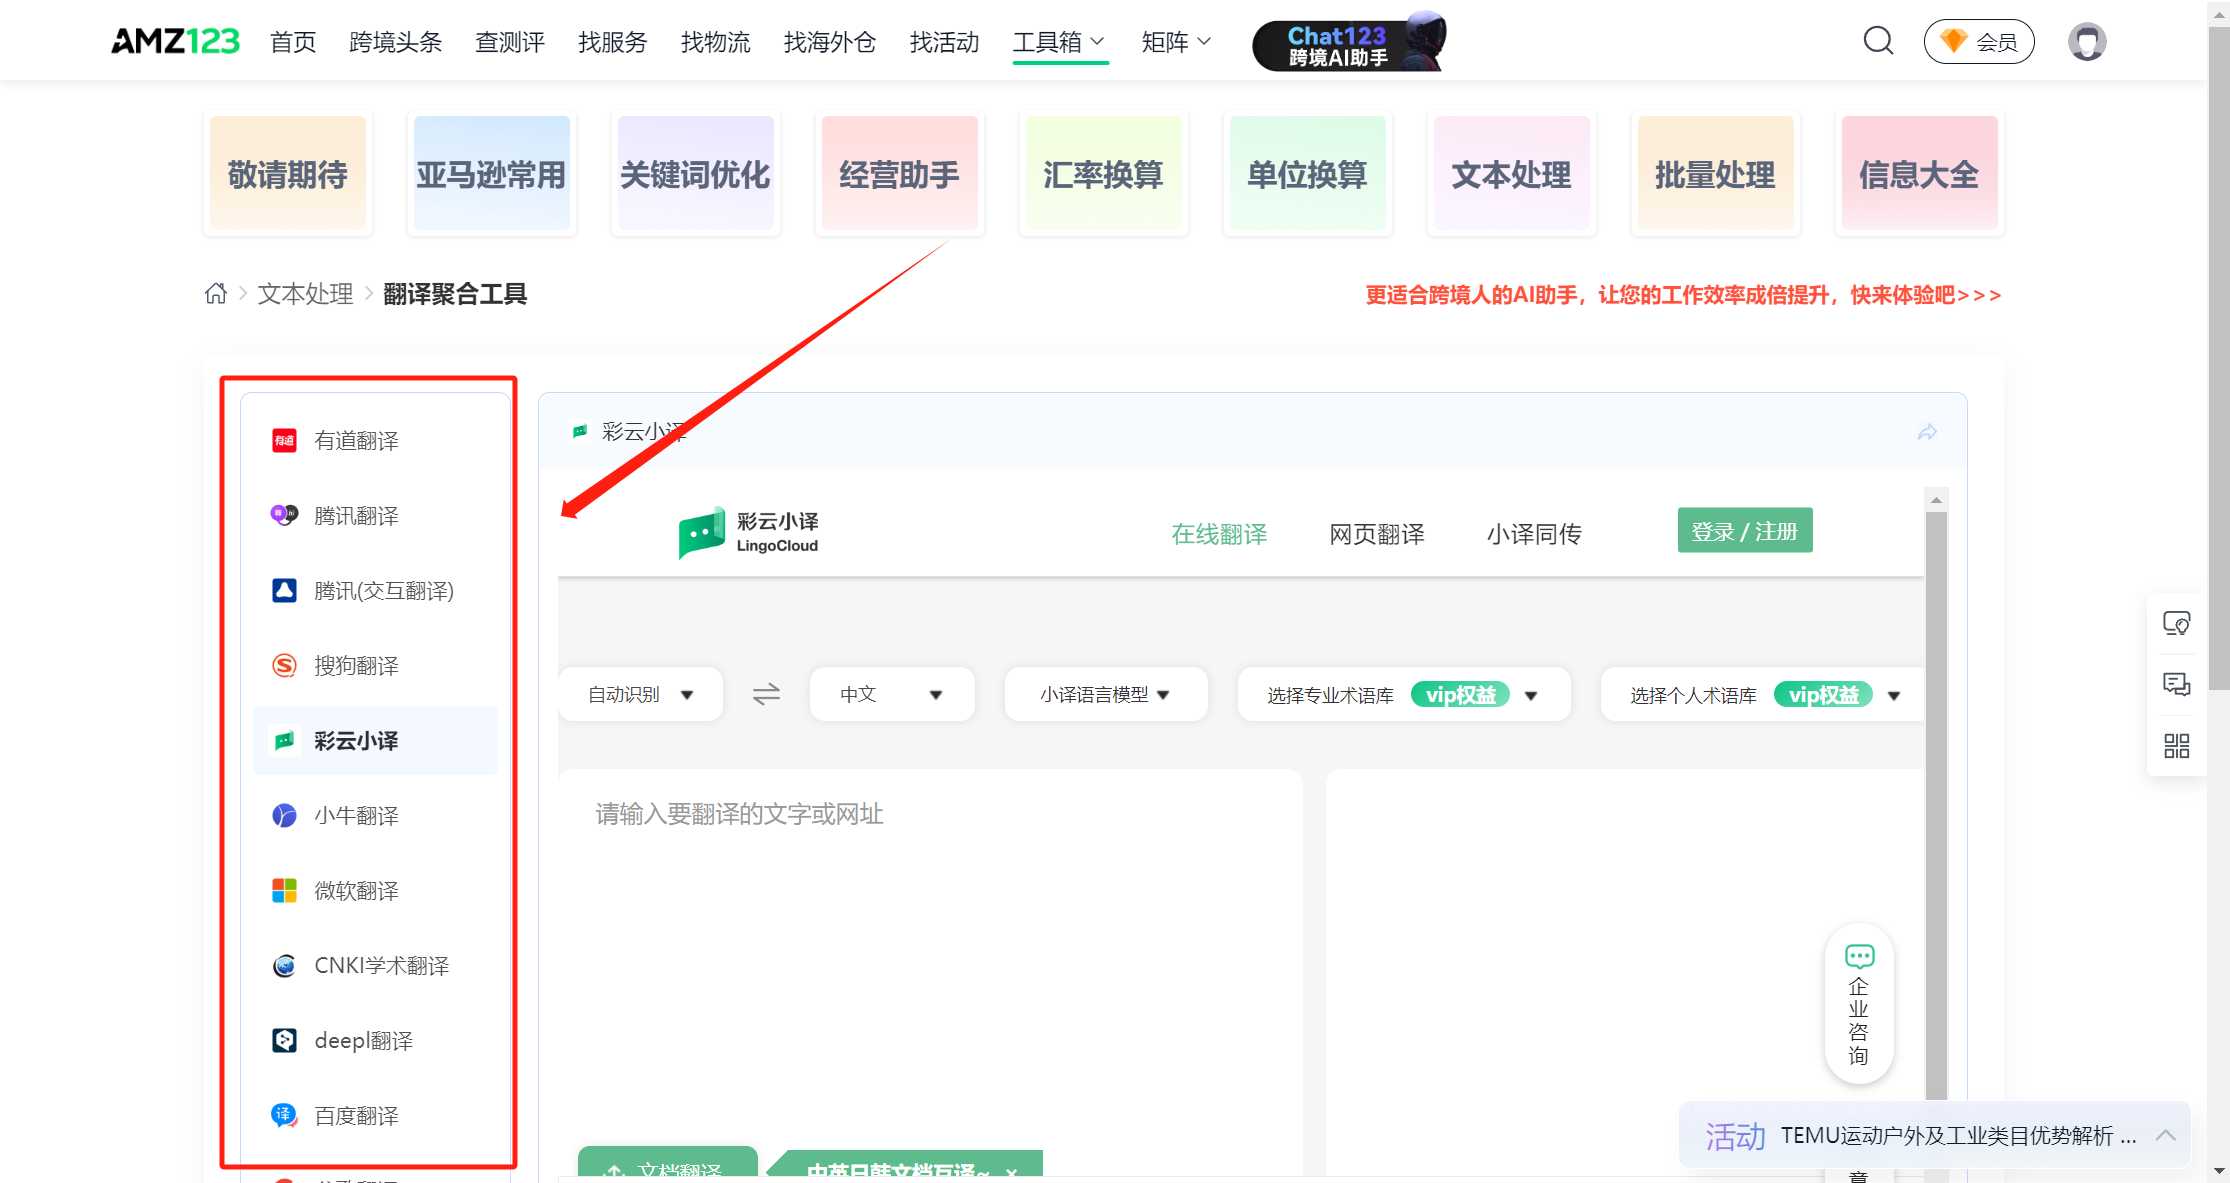
Task: Click the 登录 / 注册 button
Action: tap(1744, 531)
